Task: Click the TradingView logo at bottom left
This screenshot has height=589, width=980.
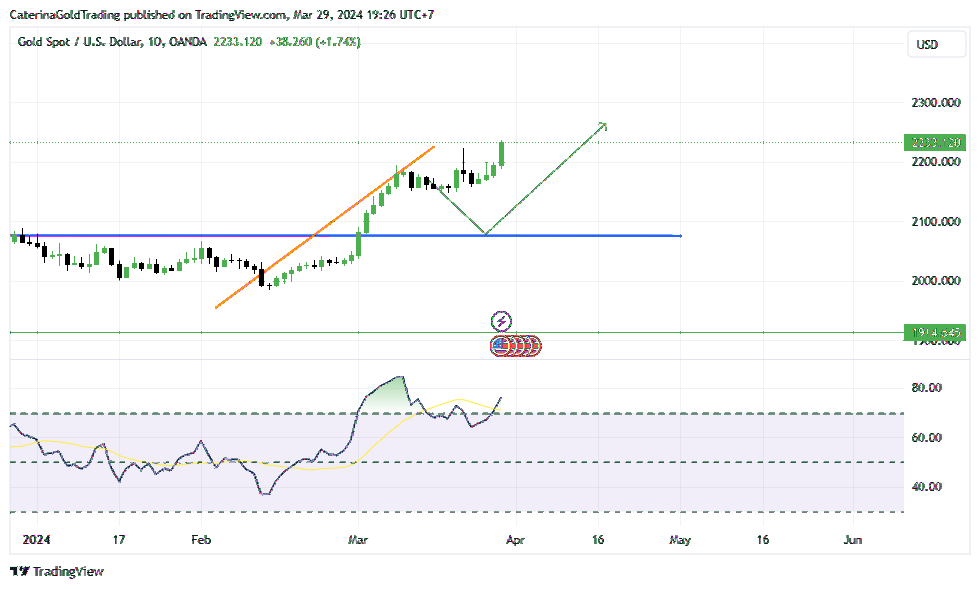Action: point(57,571)
